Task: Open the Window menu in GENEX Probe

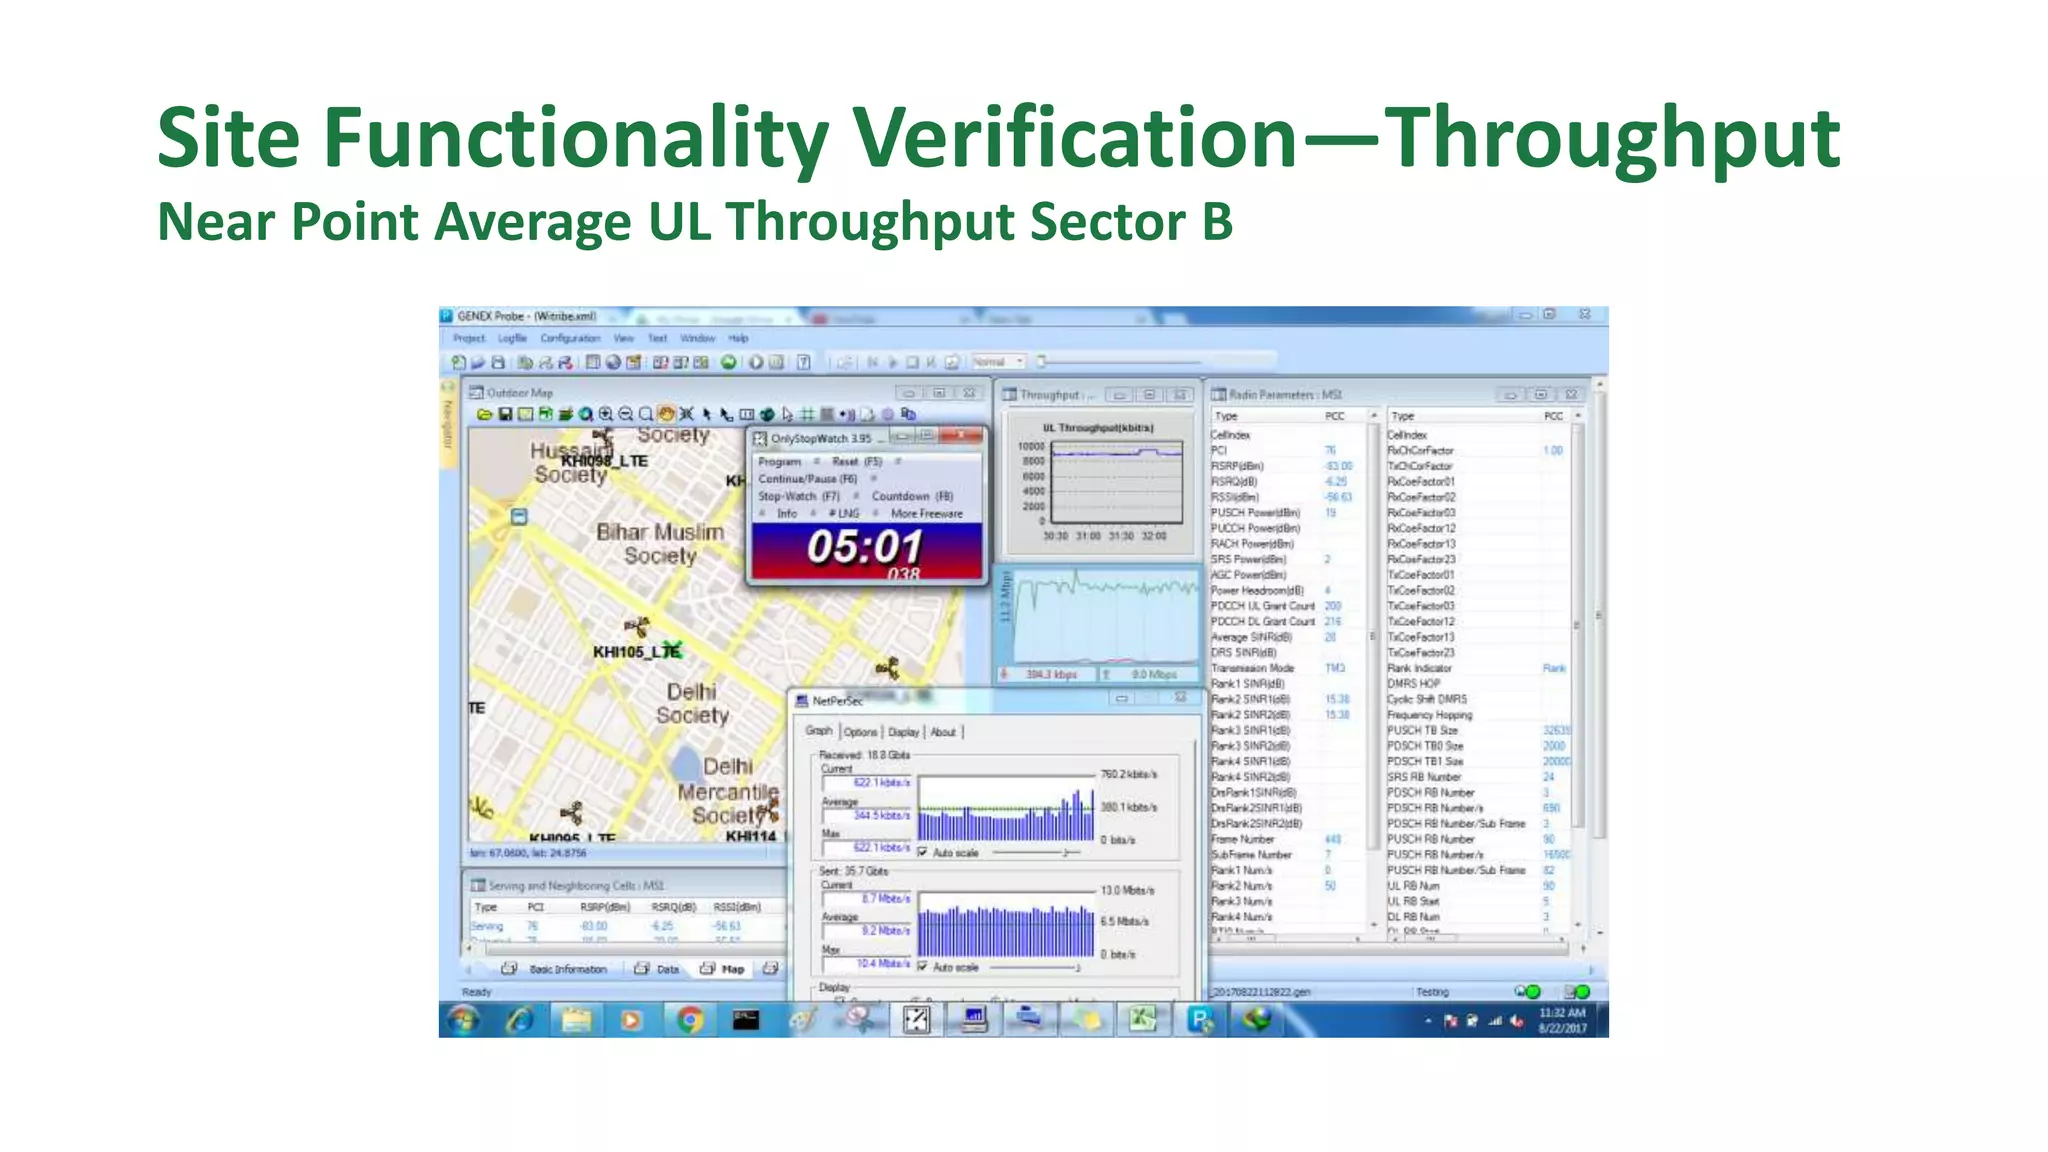Action: coord(698,338)
